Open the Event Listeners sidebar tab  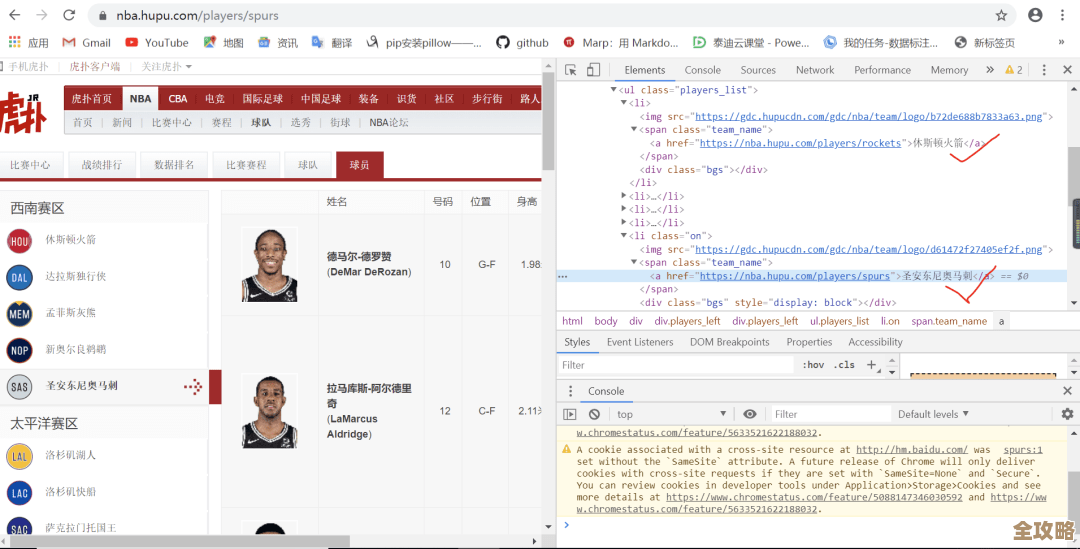[640, 342]
